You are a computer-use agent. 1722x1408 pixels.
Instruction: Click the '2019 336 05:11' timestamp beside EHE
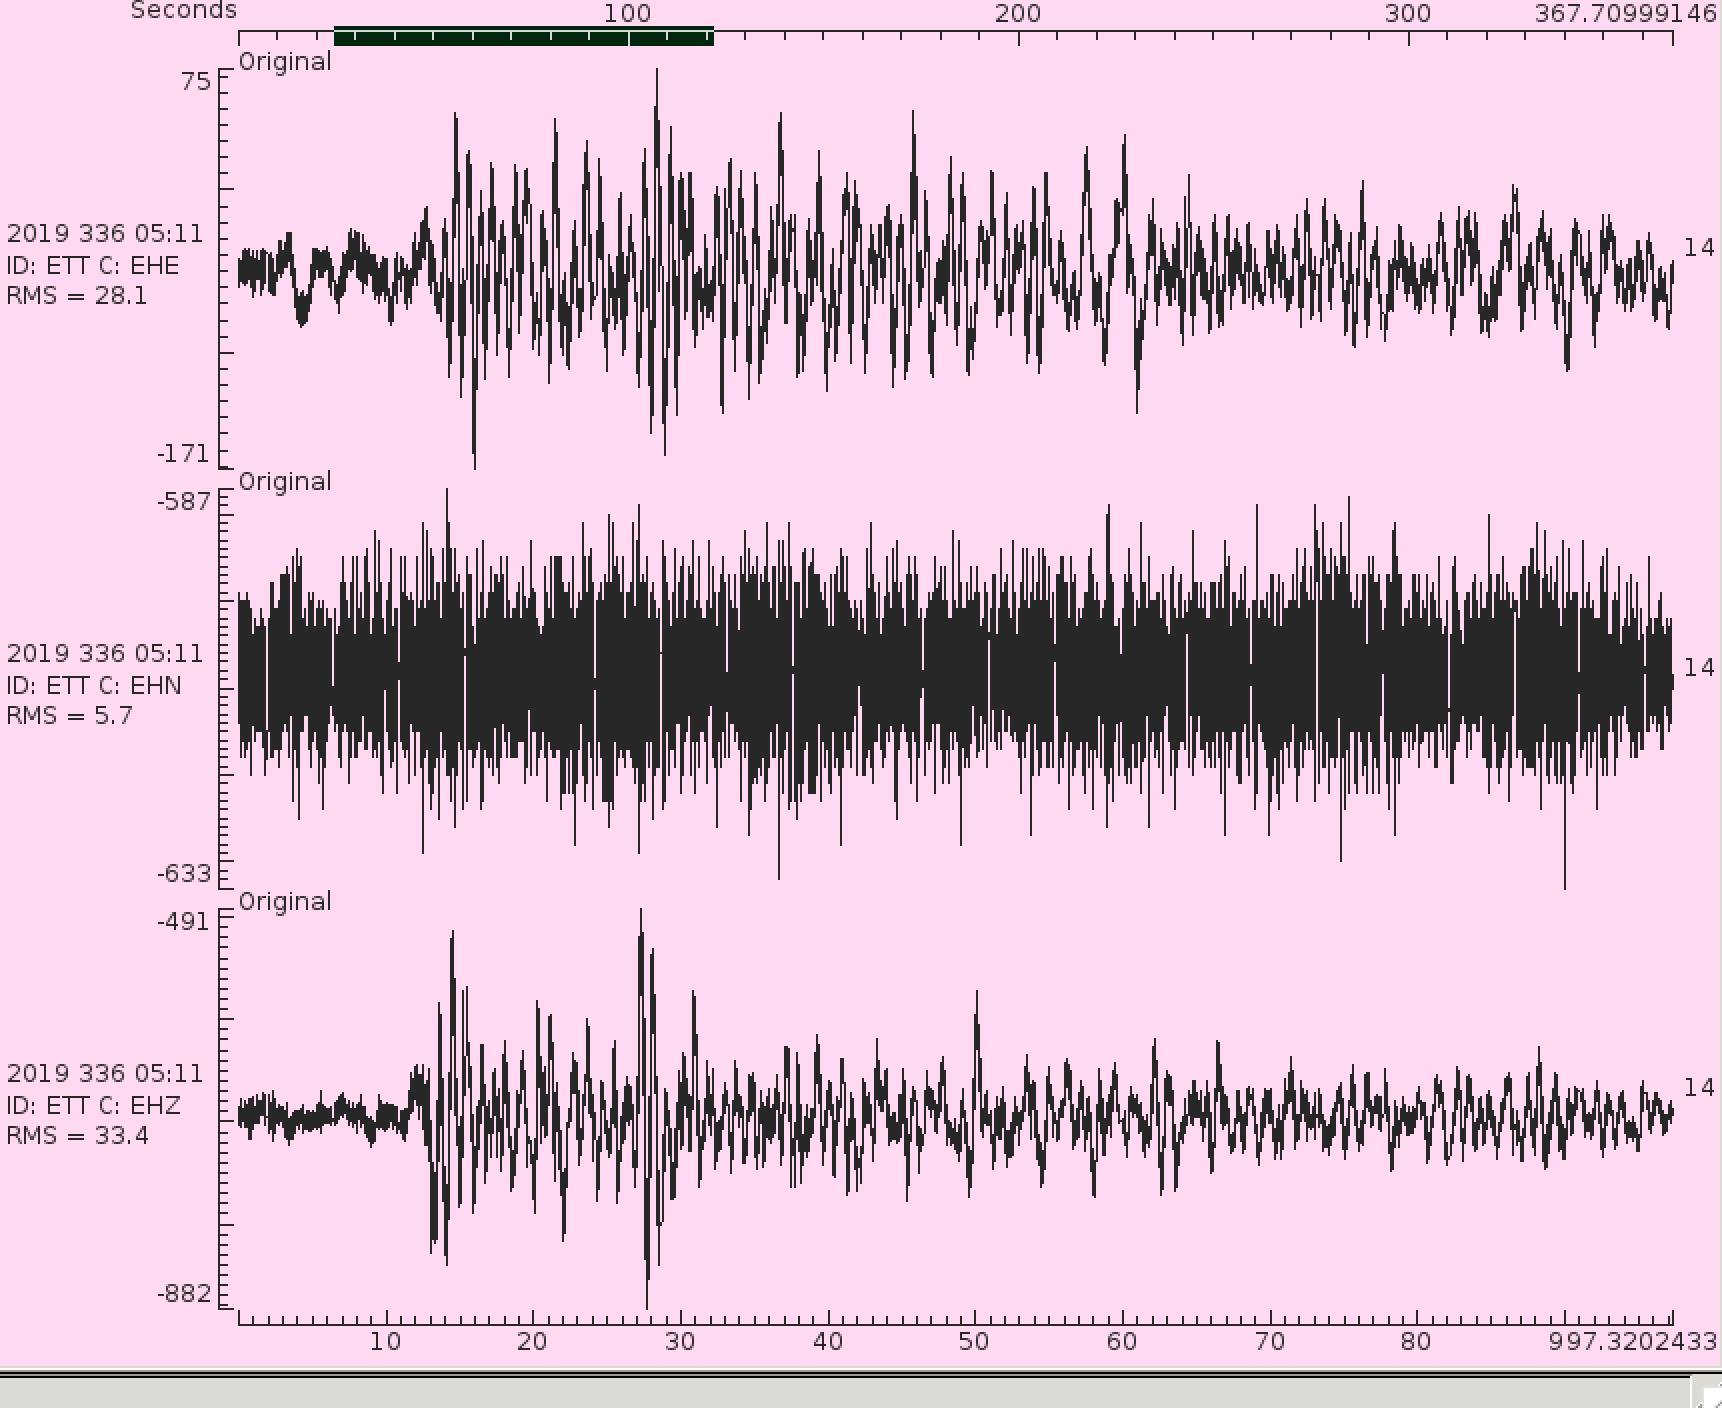coord(104,234)
